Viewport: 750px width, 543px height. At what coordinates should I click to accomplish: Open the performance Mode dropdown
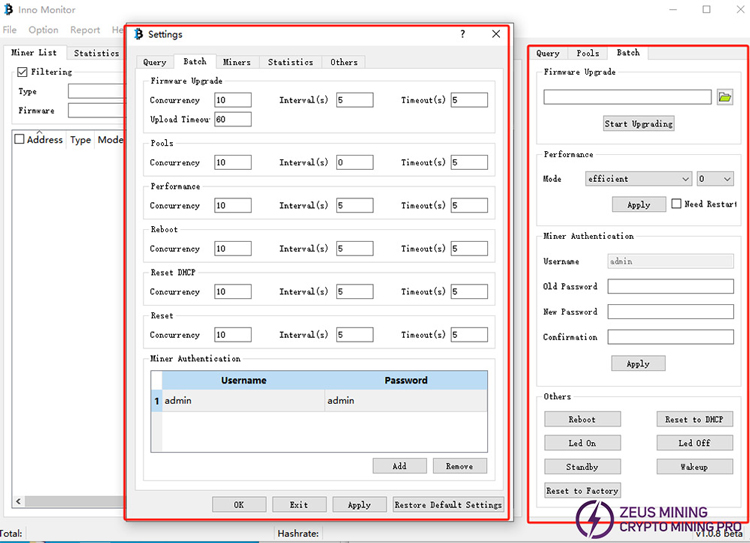coord(639,179)
